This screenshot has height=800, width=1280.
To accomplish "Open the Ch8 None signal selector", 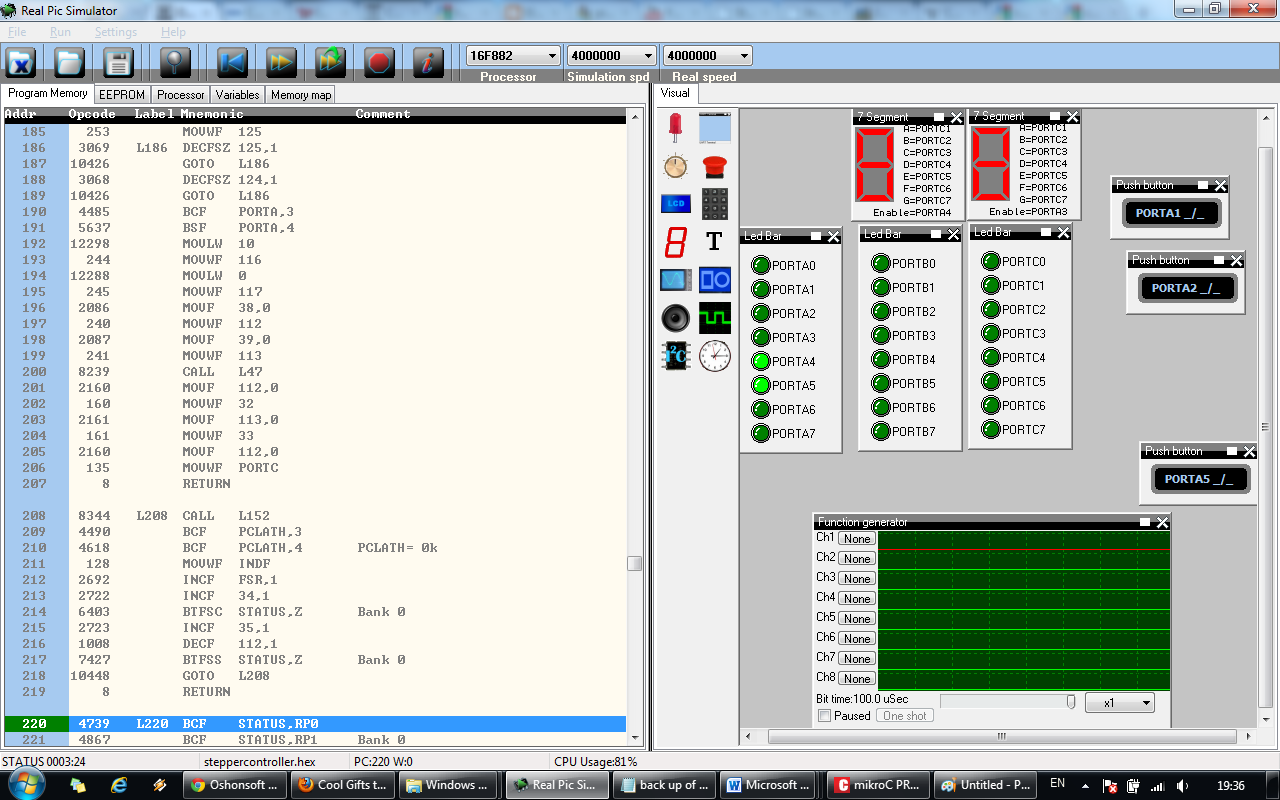I will coord(856,679).
